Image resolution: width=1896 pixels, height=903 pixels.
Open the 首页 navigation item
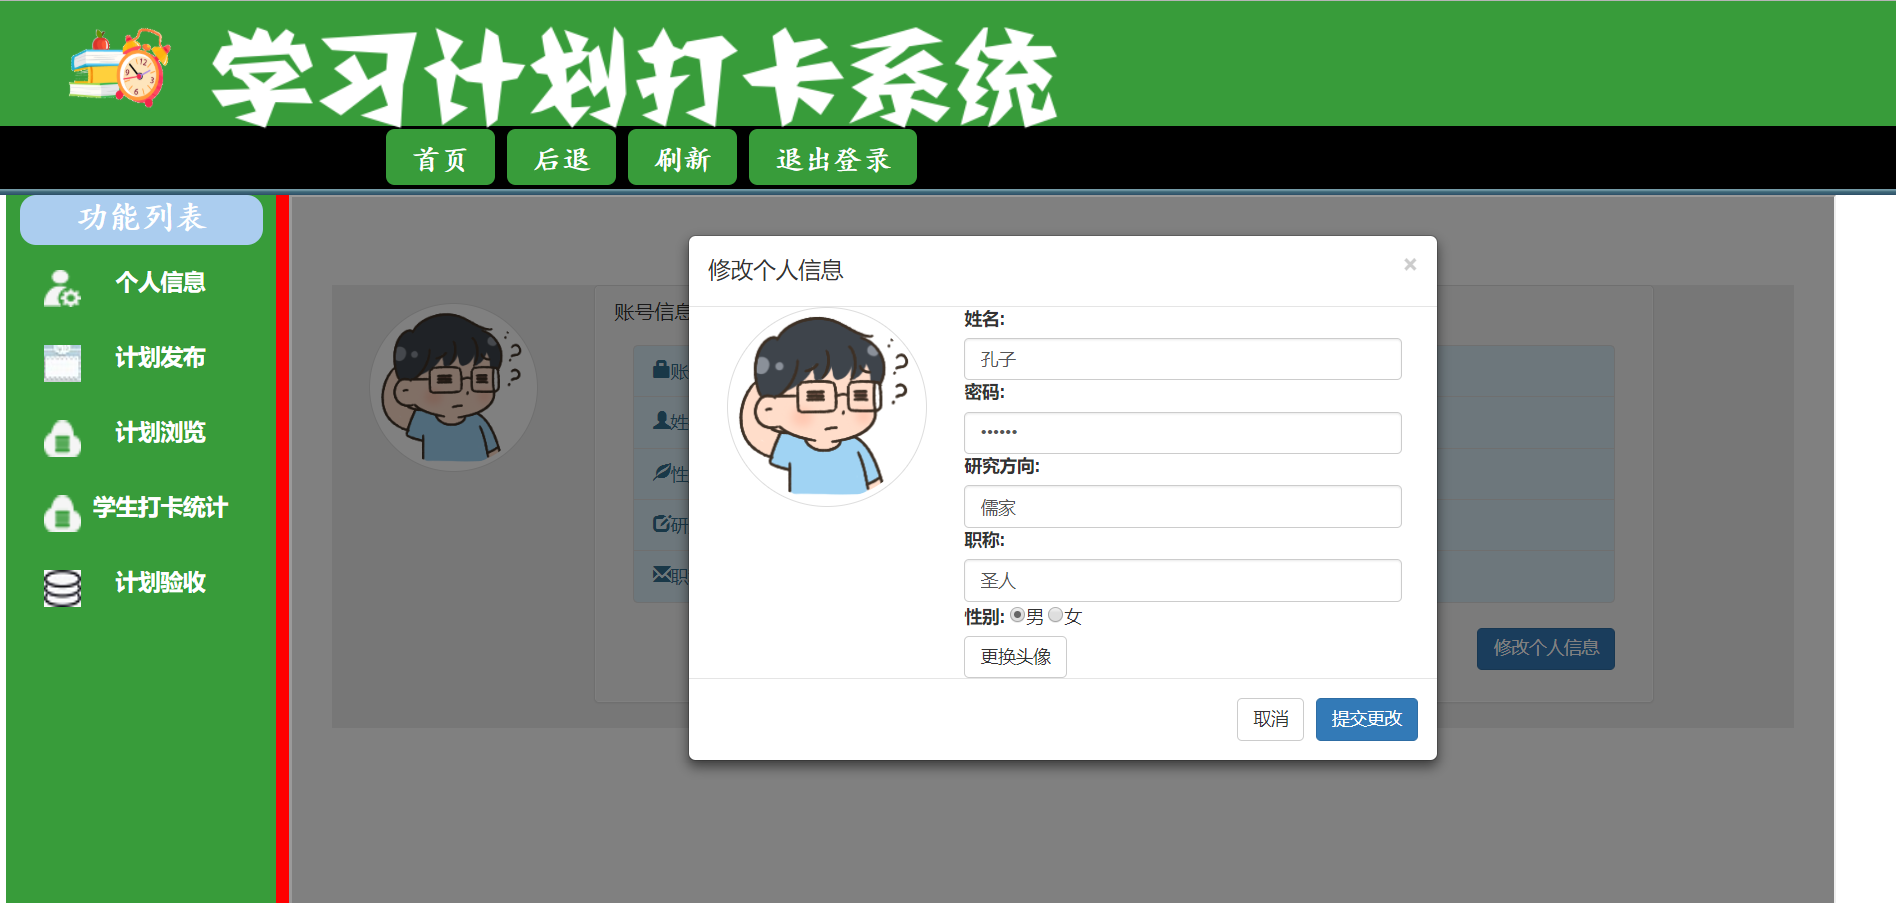[x=440, y=157]
